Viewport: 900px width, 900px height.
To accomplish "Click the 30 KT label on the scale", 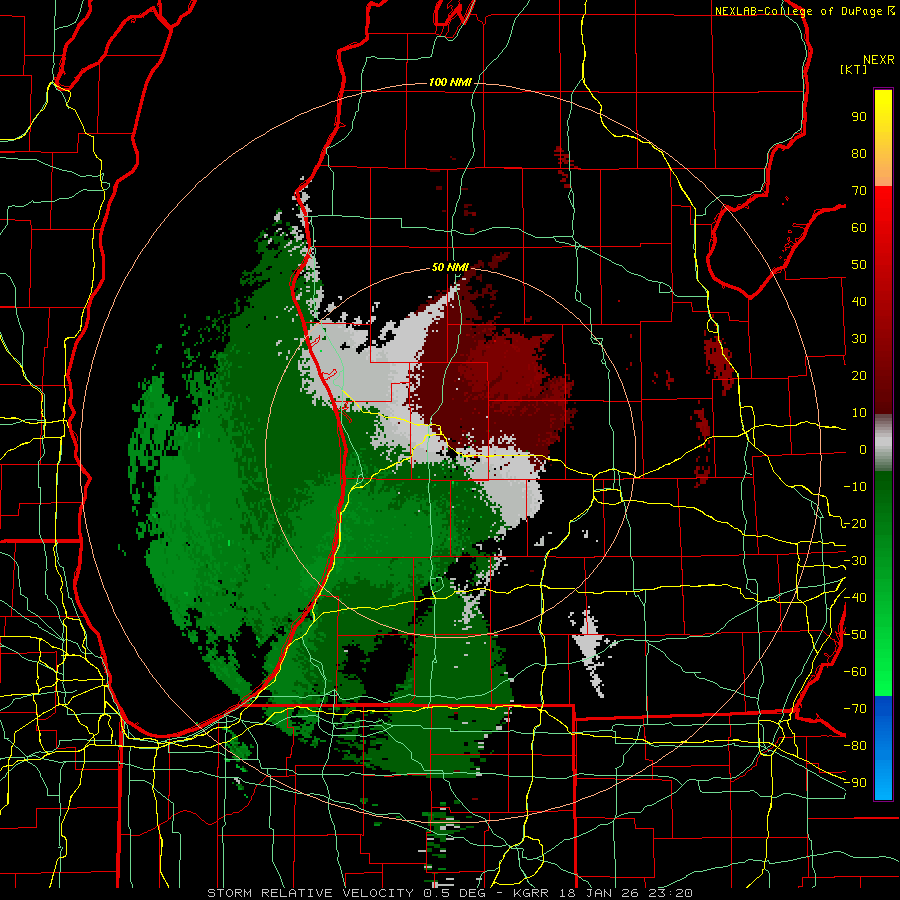I will 859,339.
